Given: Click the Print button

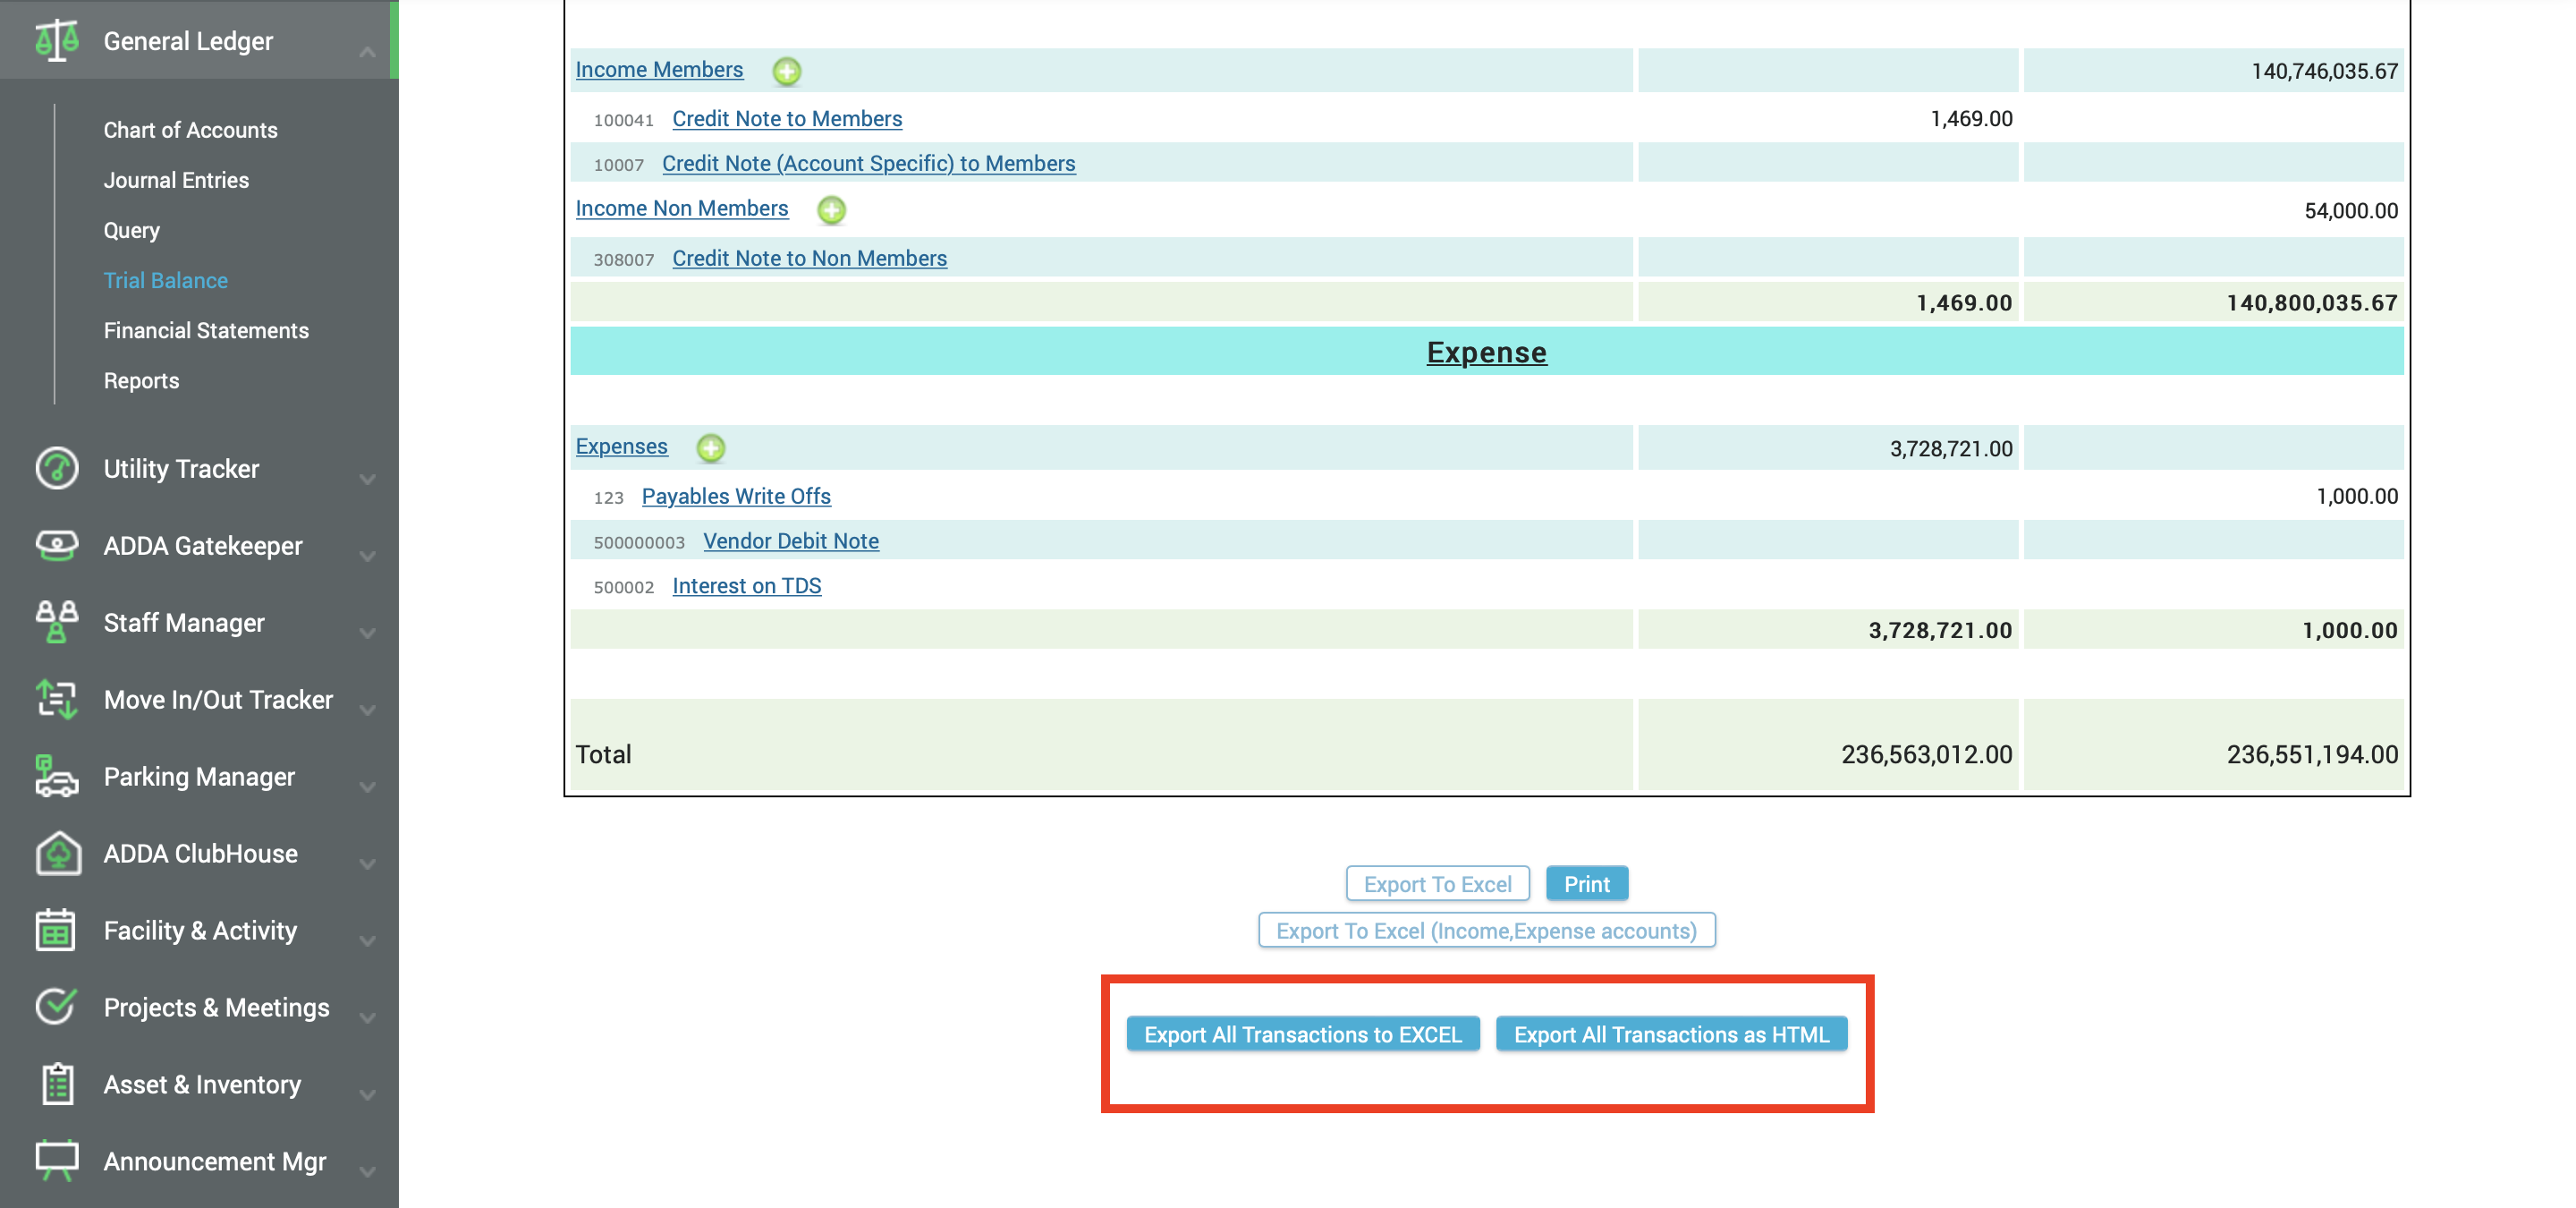Looking at the screenshot, I should click(x=1587, y=883).
